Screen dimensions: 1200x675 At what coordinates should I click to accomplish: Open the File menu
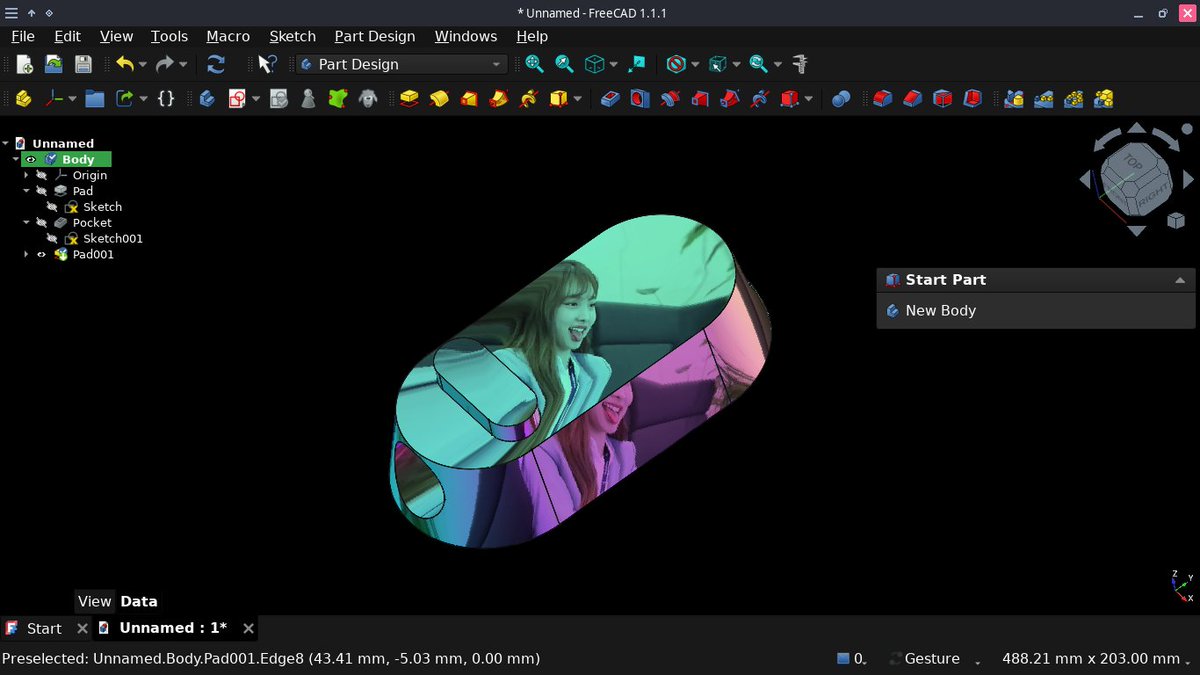click(x=23, y=36)
